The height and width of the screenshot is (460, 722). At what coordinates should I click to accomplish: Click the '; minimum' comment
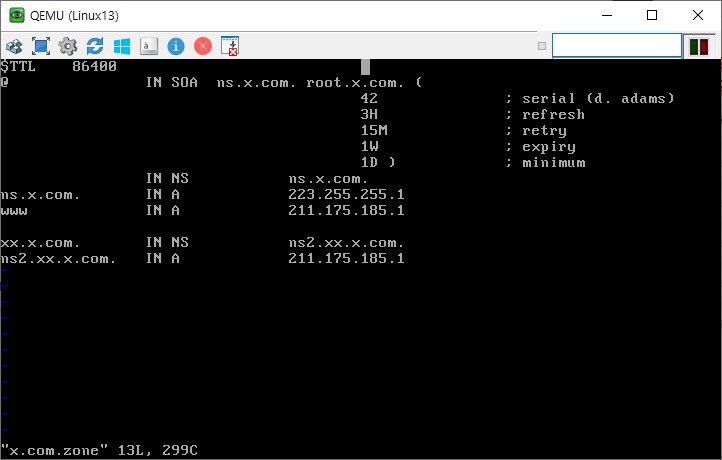[x=545, y=163]
